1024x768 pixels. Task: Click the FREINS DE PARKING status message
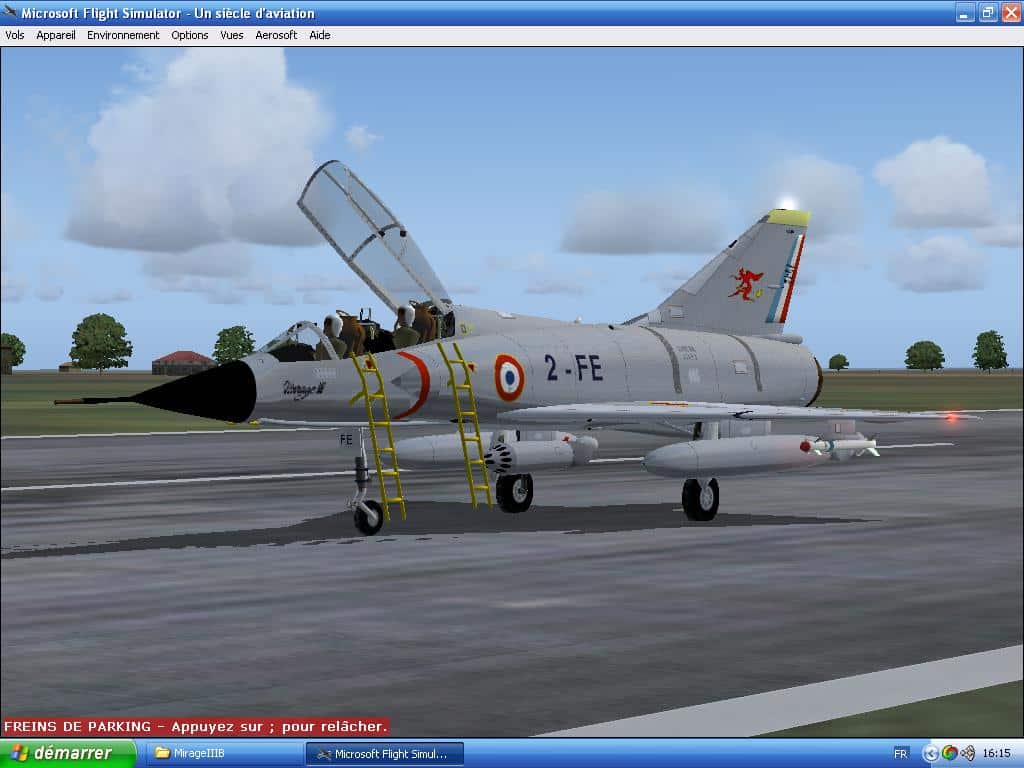(x=195, y=727)
